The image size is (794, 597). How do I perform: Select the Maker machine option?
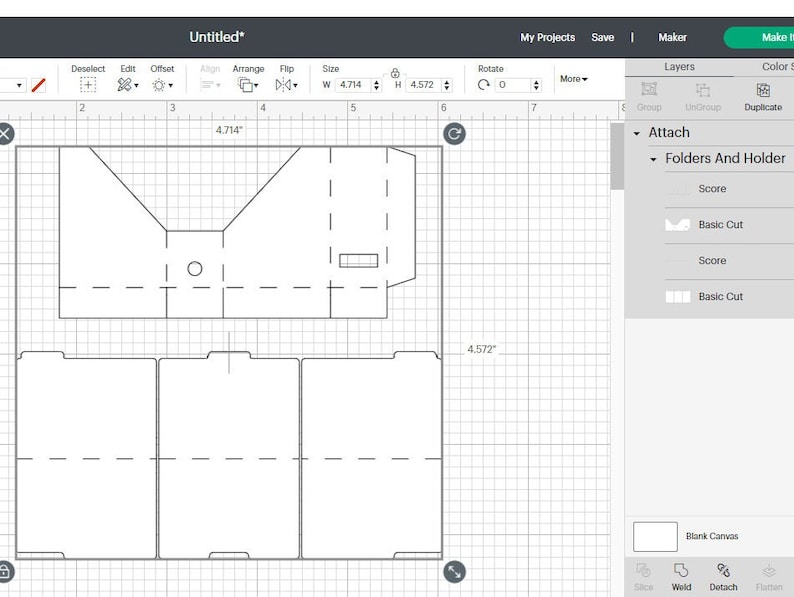[x=672, y=37]
